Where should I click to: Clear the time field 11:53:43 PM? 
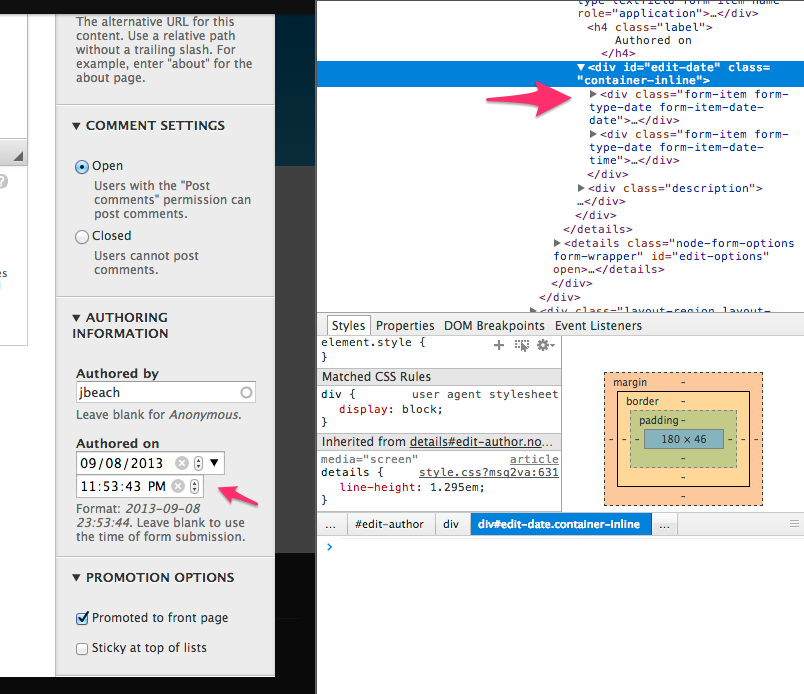(178, 486)
